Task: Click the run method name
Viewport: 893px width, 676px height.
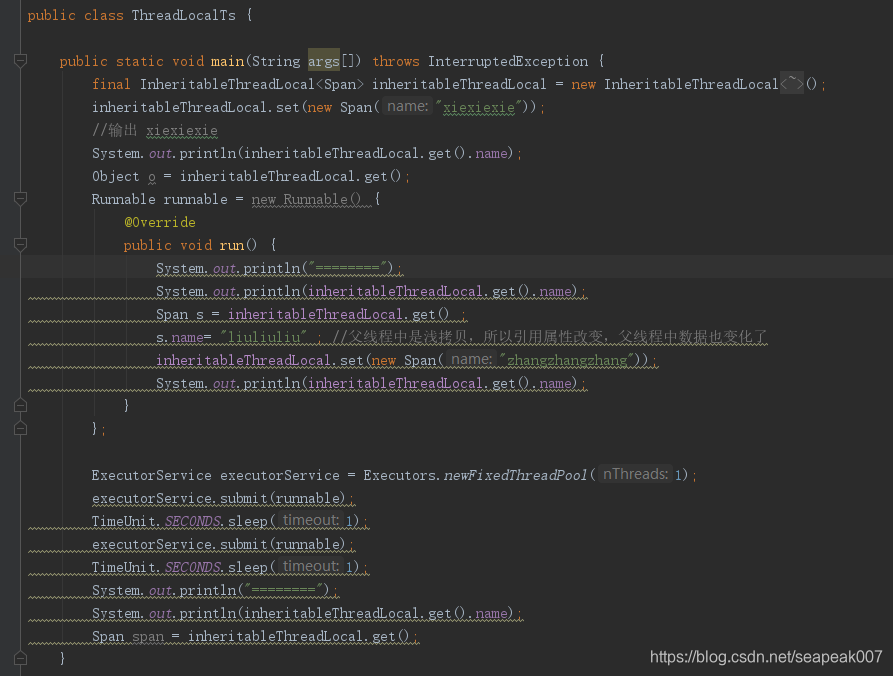Action: pos(232,245)
